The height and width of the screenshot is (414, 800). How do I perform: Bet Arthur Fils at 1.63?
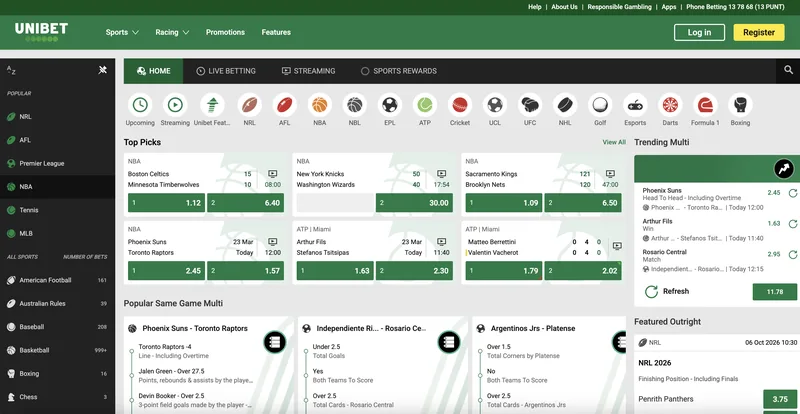click(x=335, y=271)
